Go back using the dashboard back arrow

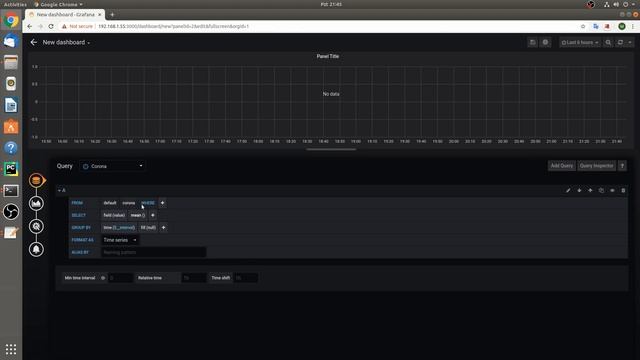point(33,42)
